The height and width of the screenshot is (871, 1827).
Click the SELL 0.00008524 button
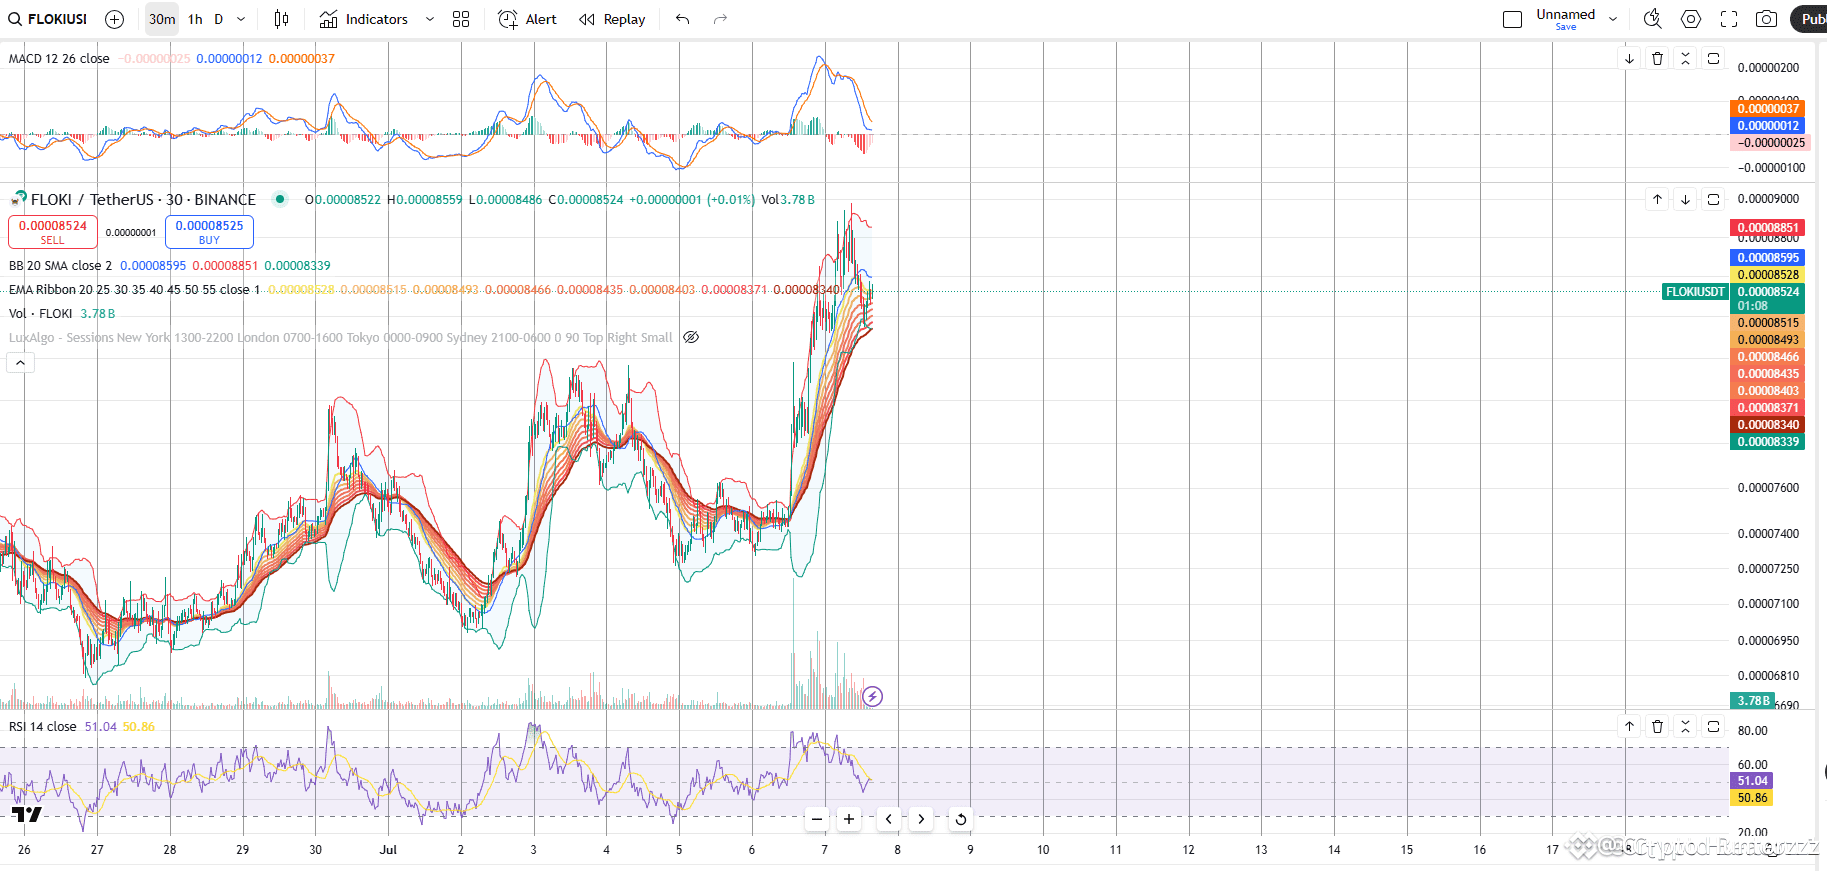(x=53, y=232)
